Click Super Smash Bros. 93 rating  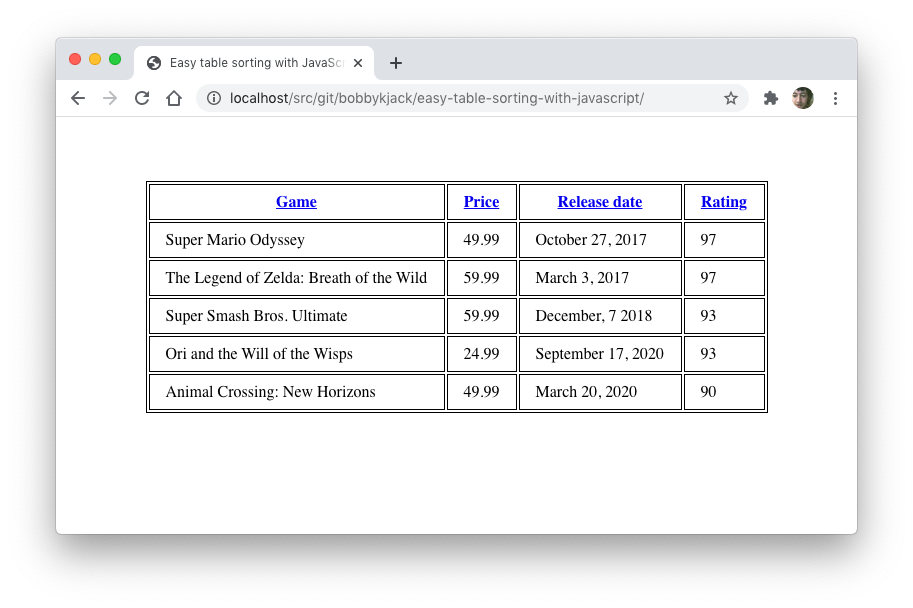(724, 316)
